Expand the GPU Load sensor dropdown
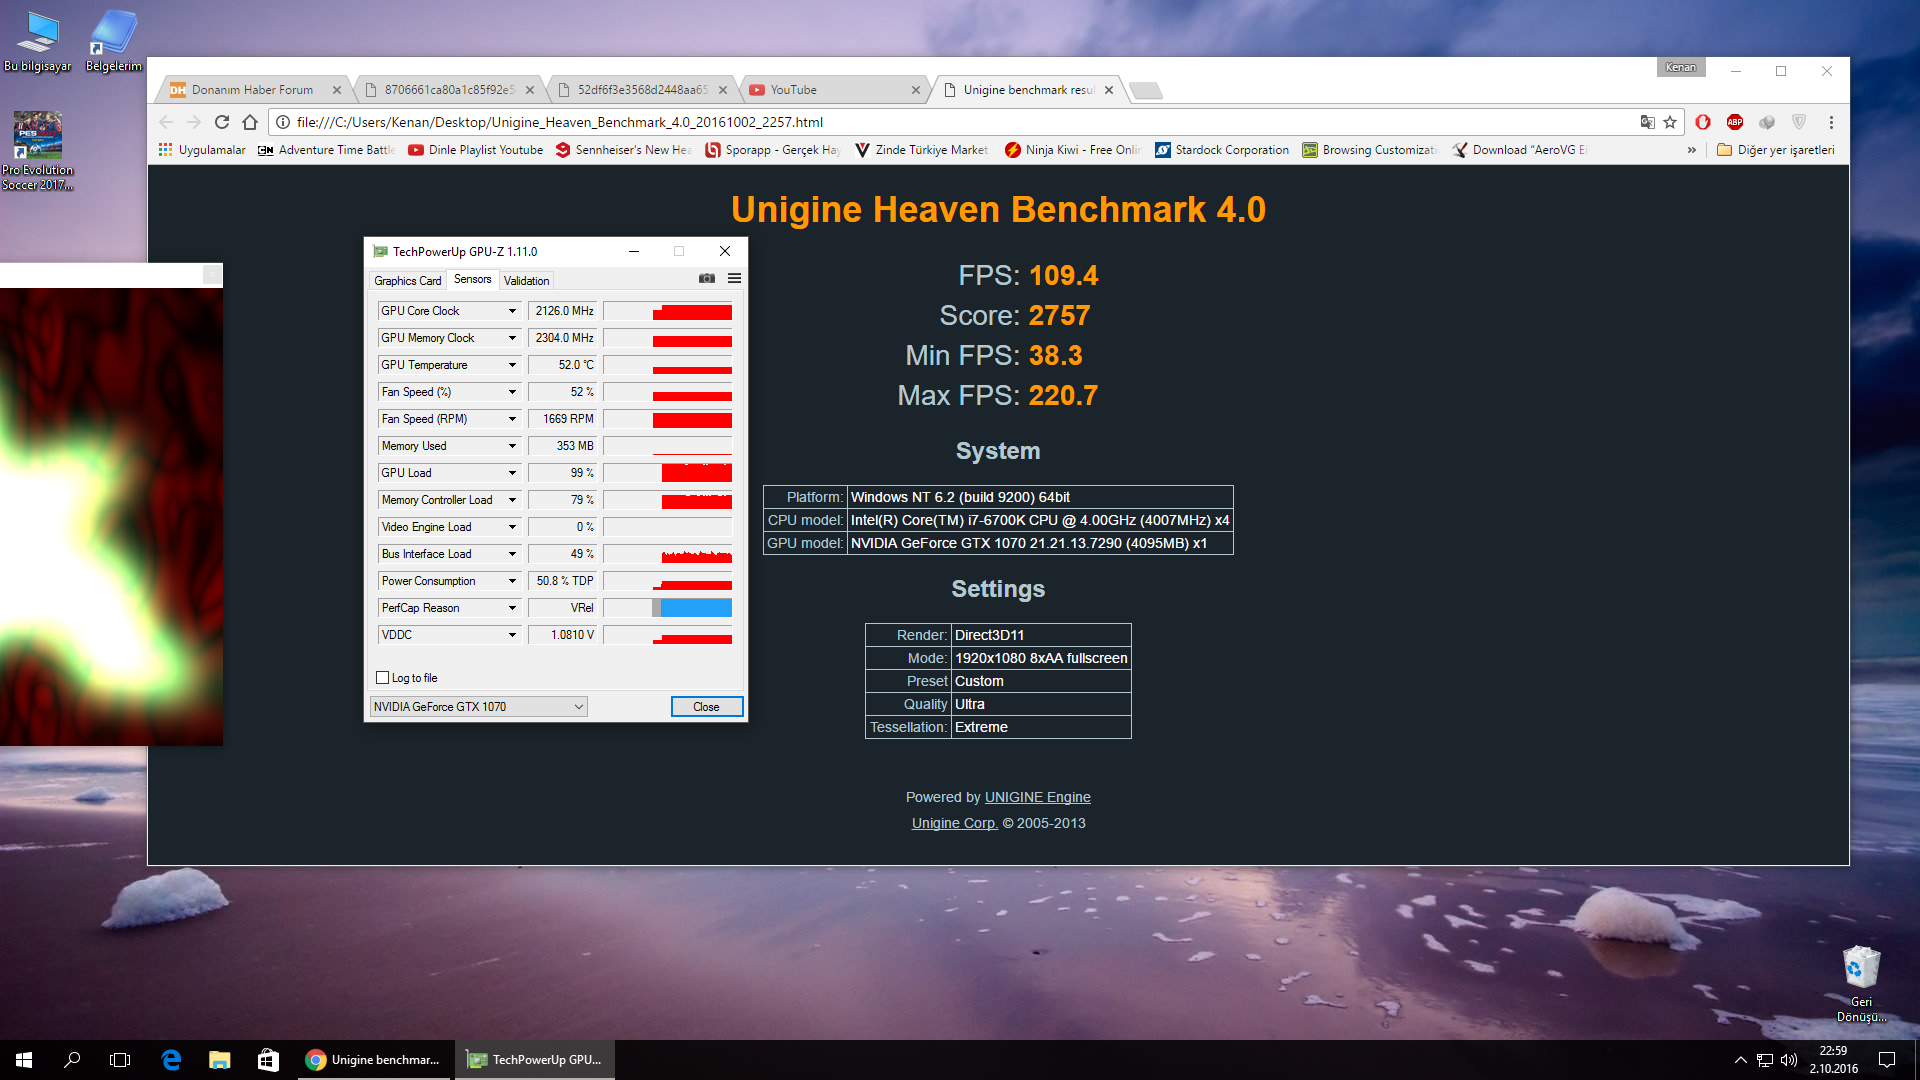 (x=512, y=473)
